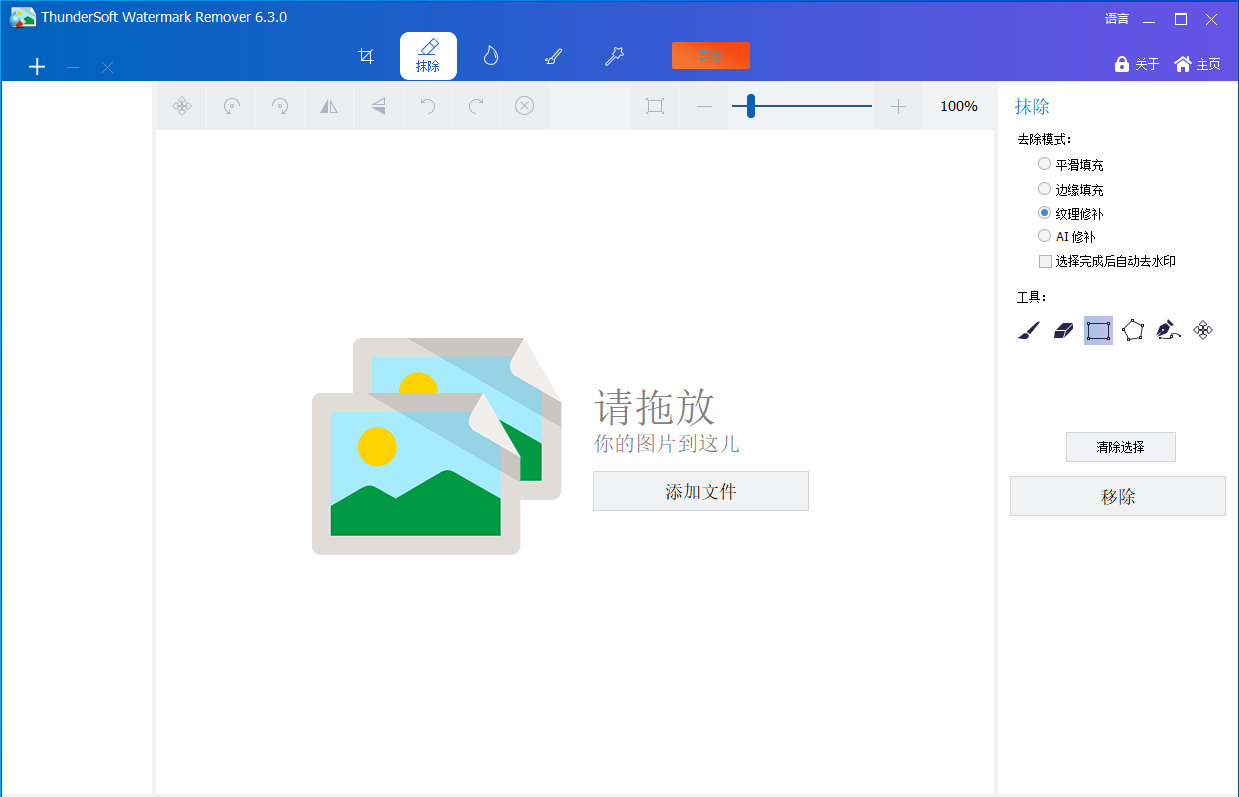
Task: Open the crop tool tab
Action: tap(366, 56)
